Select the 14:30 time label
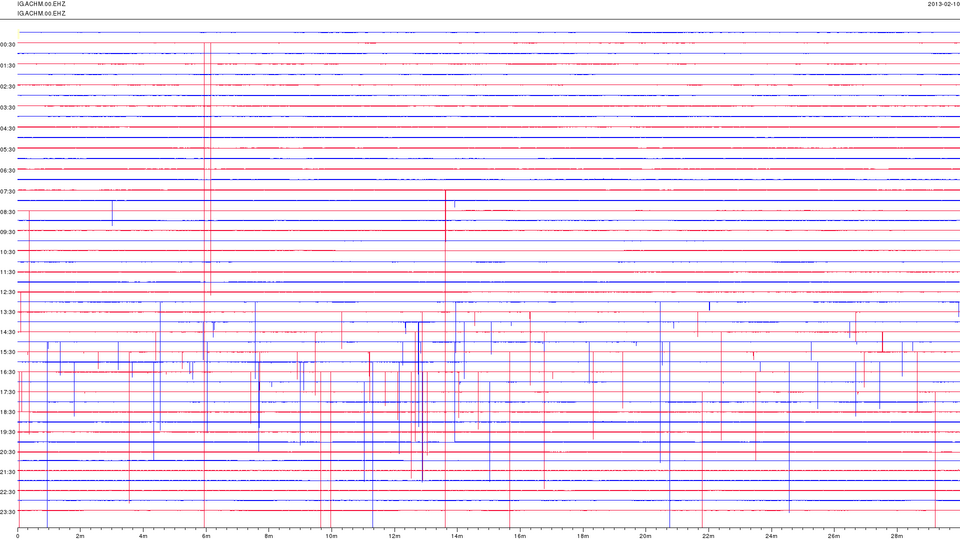960x540 pixels. coord(8,332)
